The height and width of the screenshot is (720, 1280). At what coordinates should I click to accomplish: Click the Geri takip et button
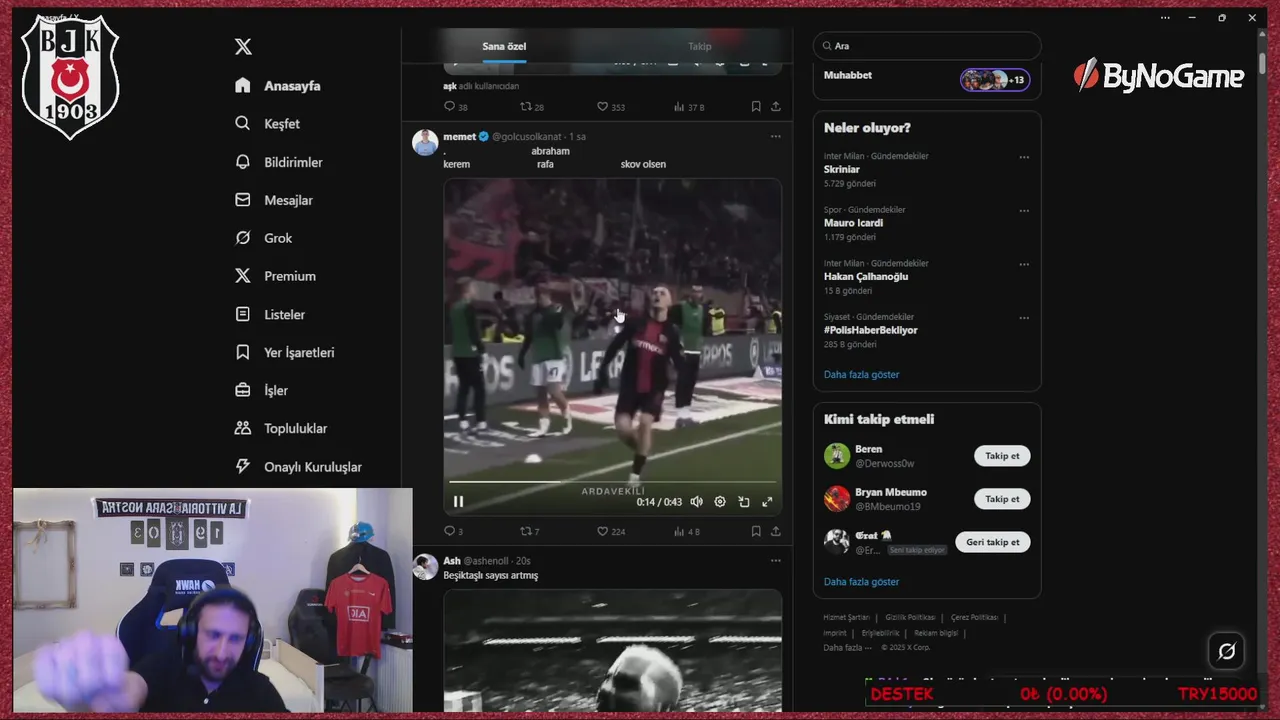(x=993, y=542)
